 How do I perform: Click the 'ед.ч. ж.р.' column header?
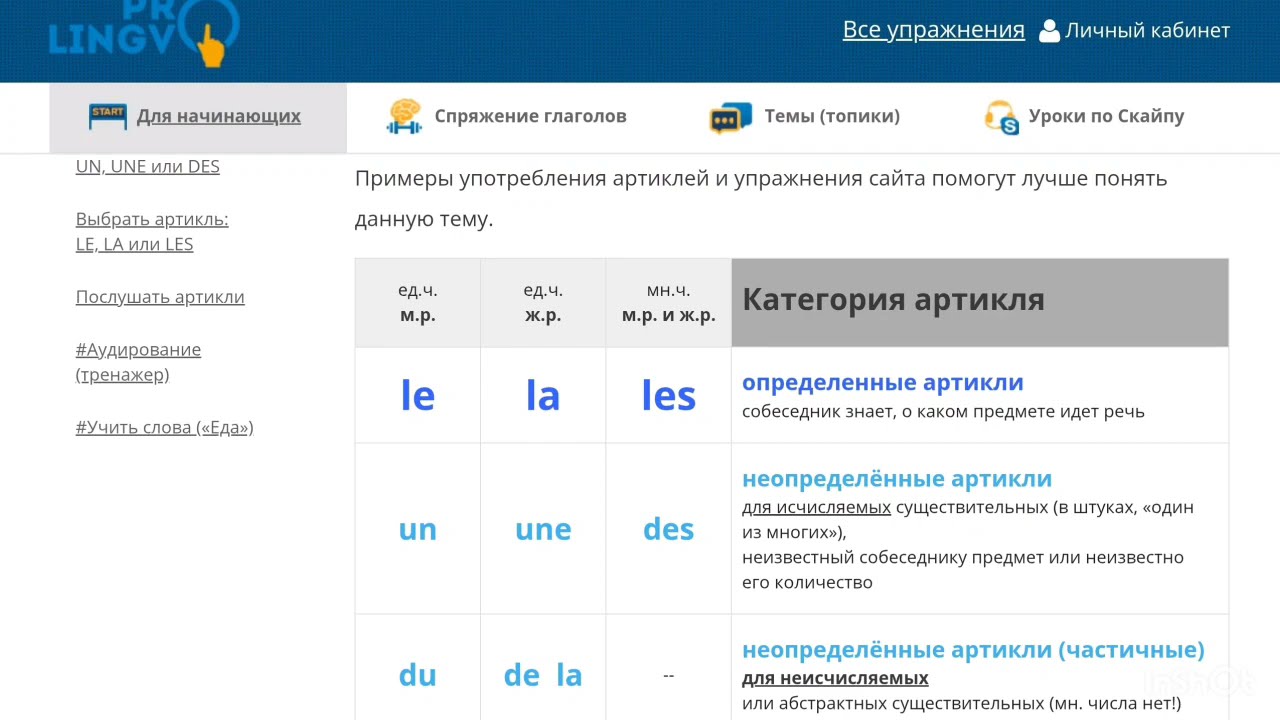pos(543,303)
